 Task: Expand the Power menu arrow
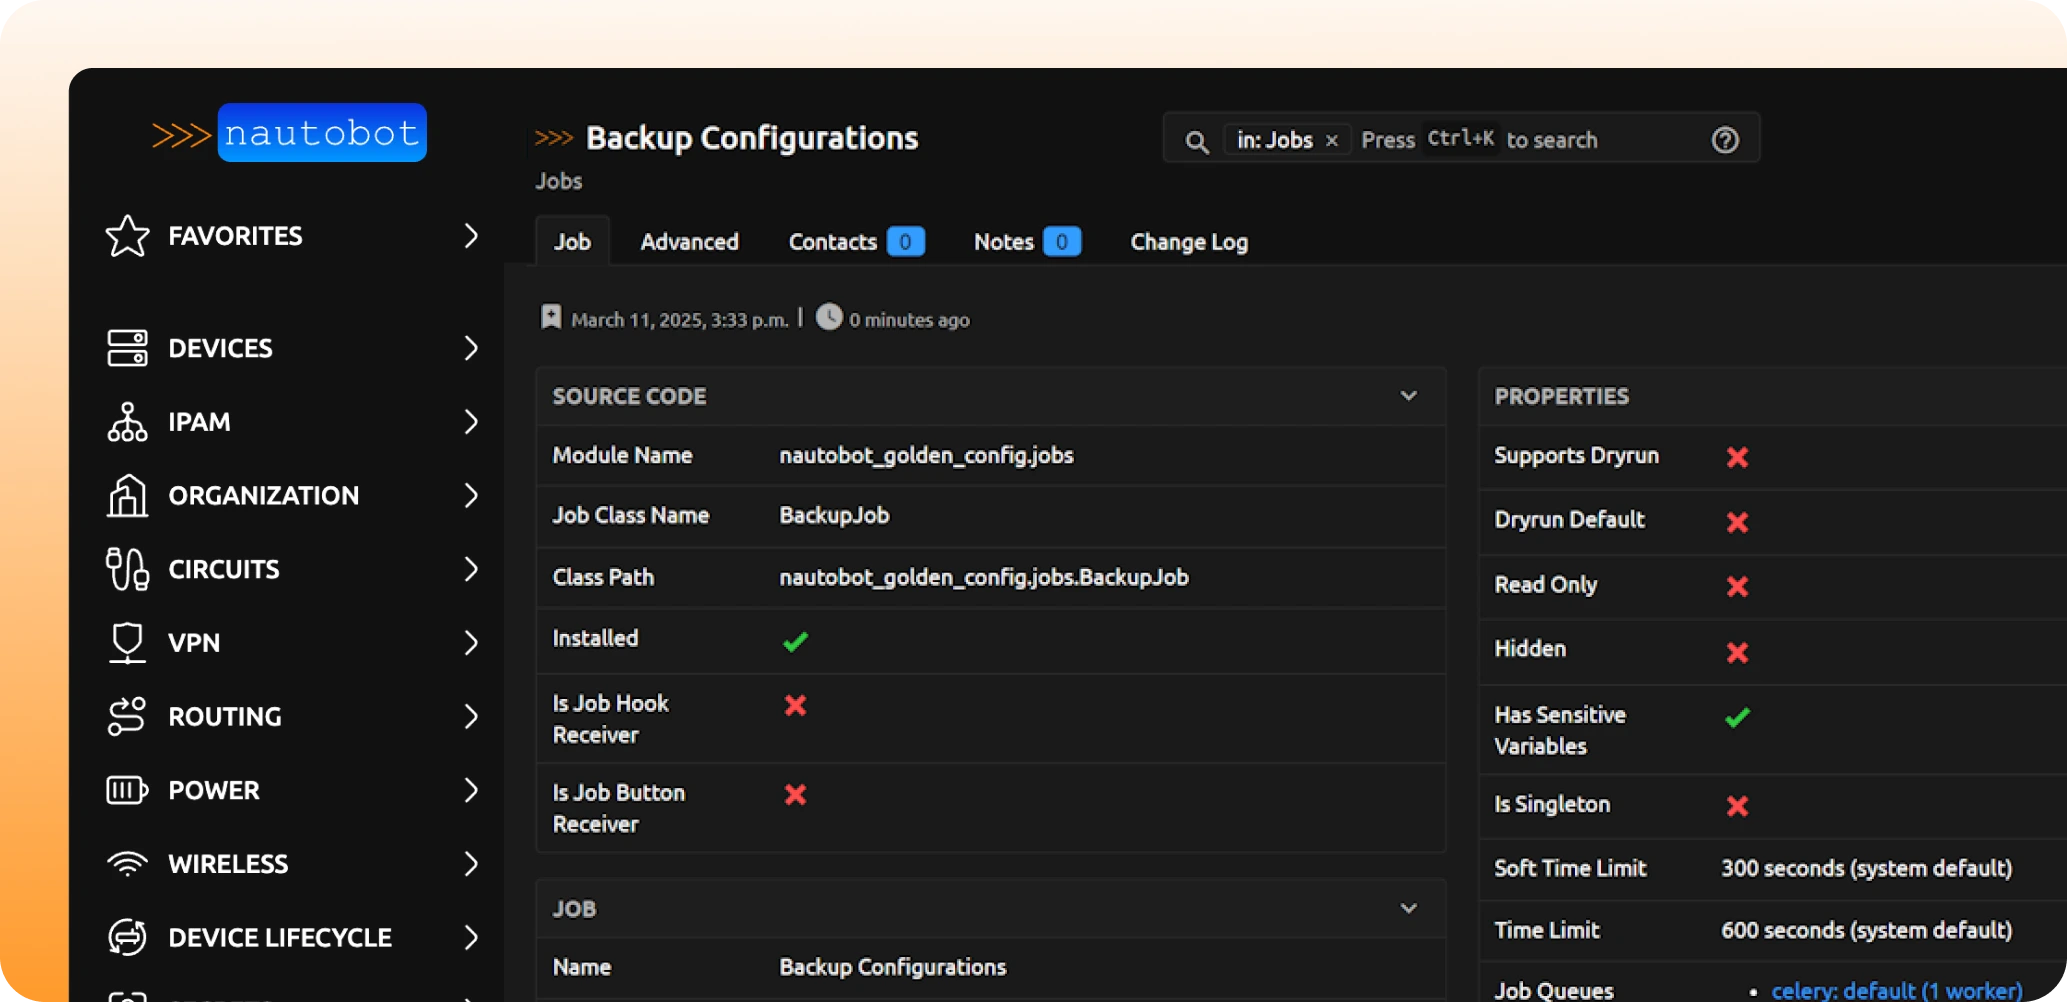[x=470, y=790]
